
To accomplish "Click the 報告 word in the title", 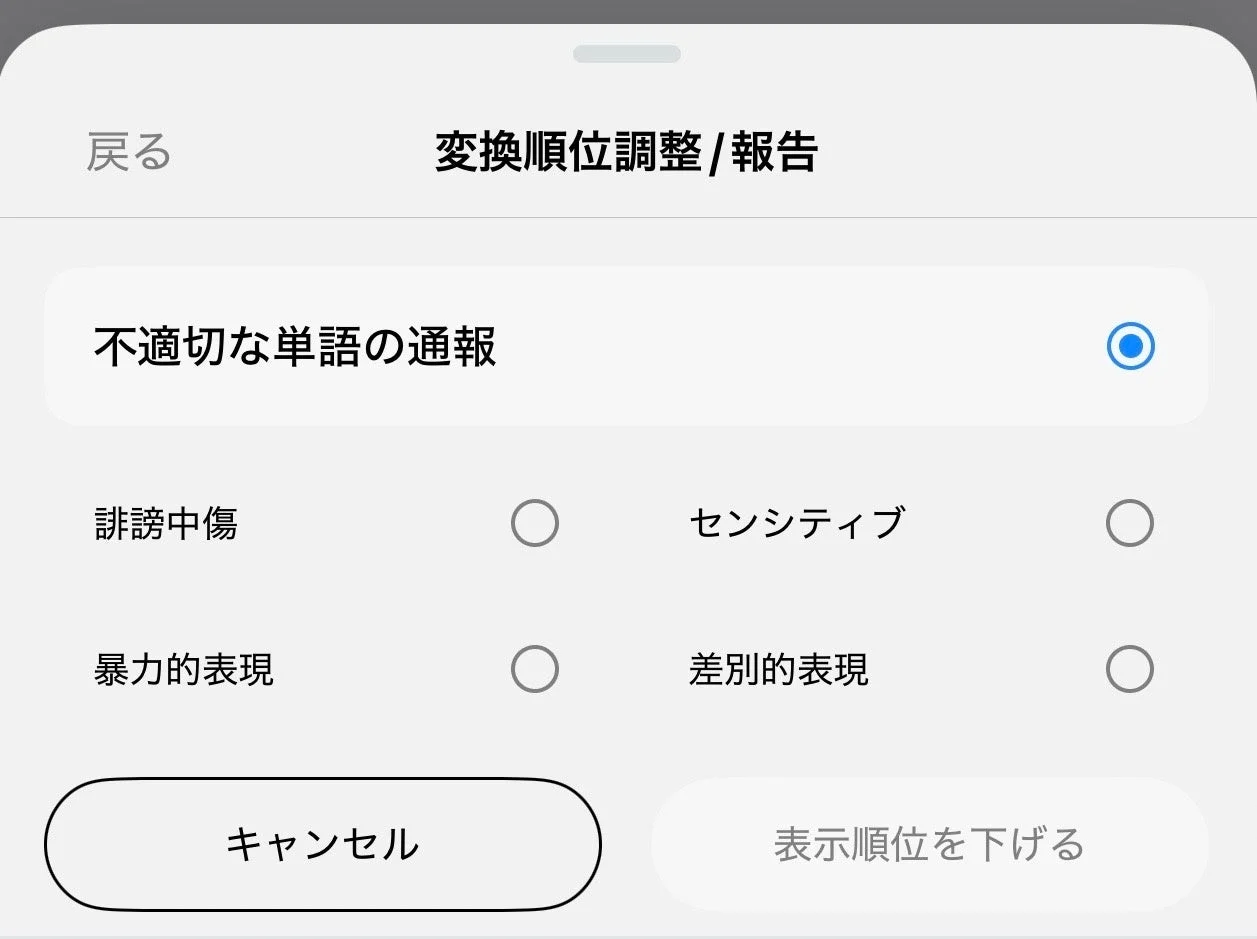I will click(774, 153).
